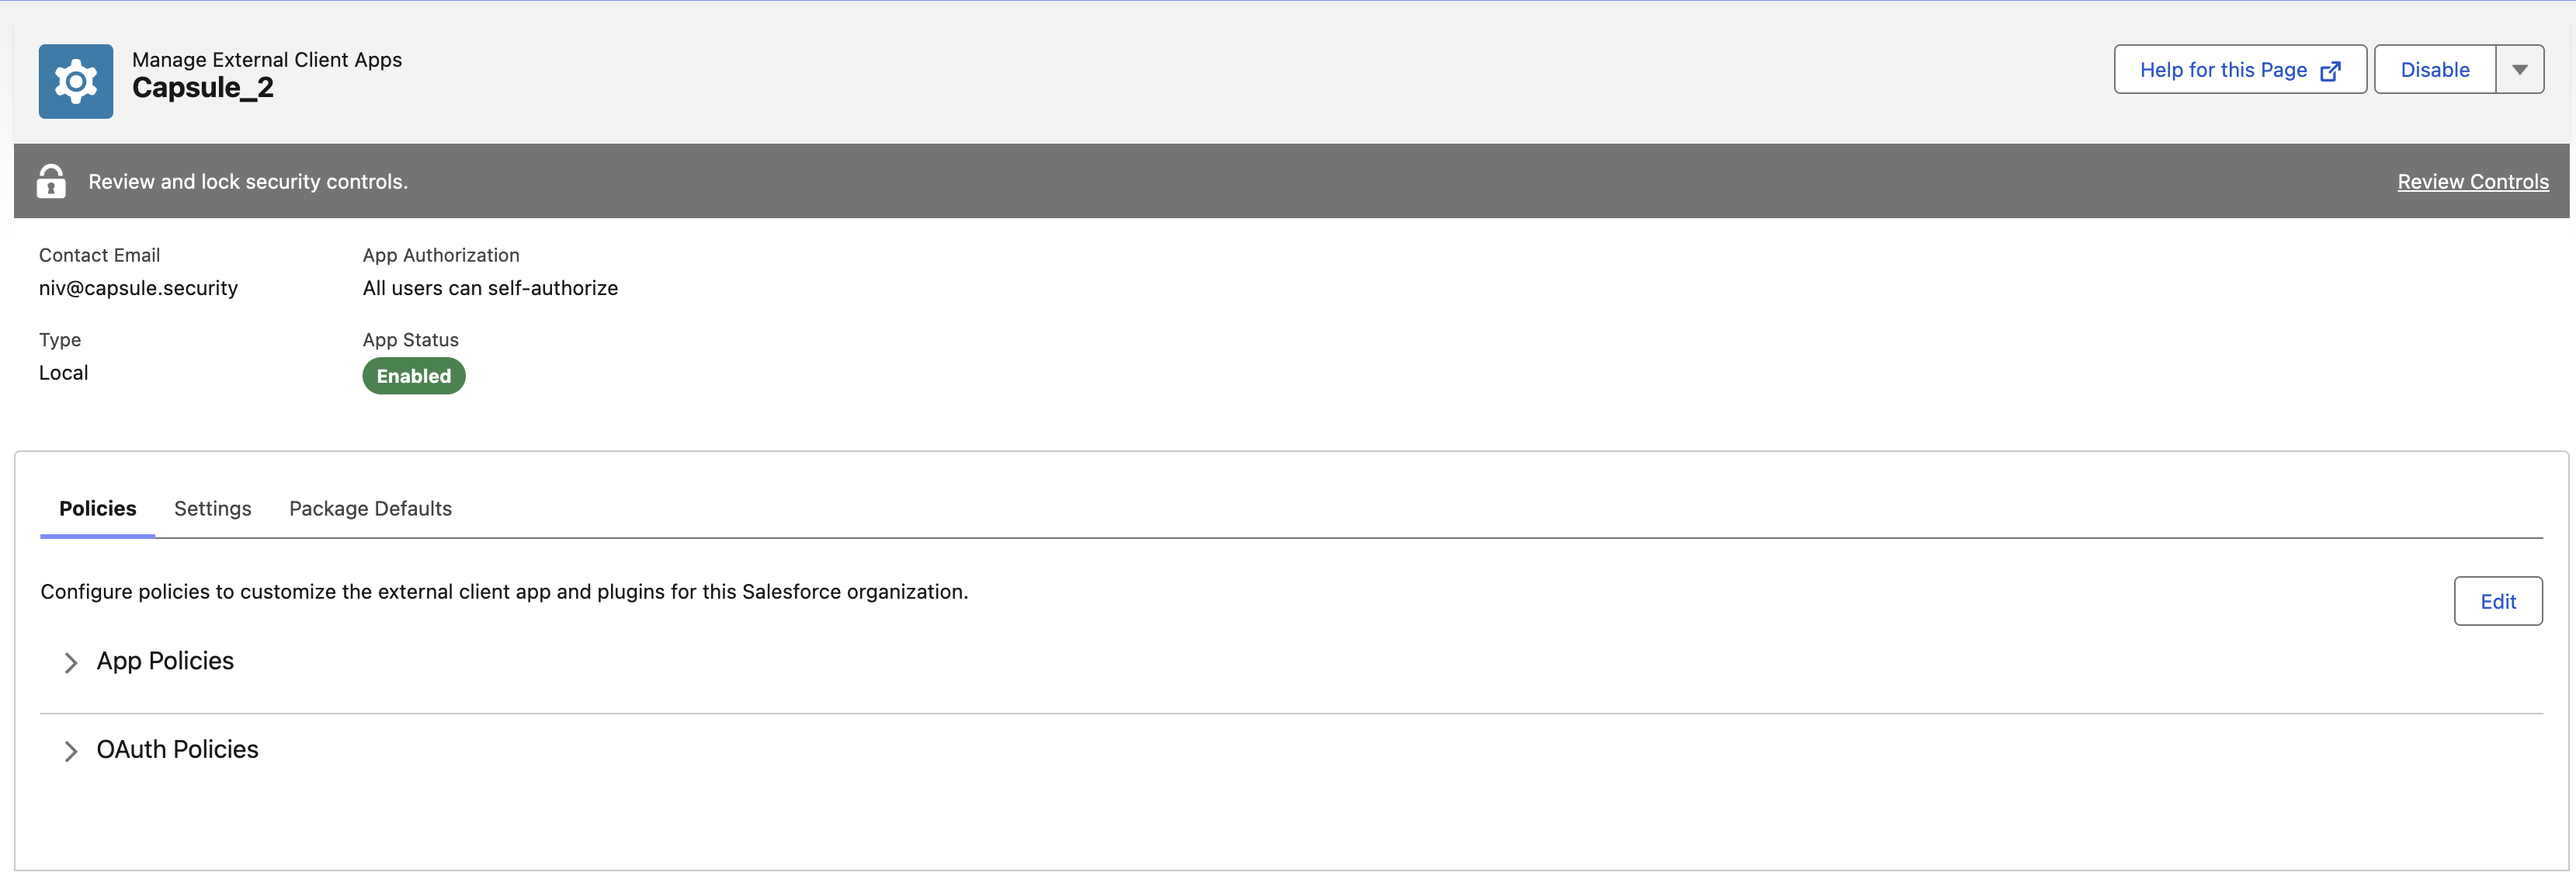The width and height of the screenshot is (2576, 879).
Task: Open Help for this Page
Action: 2240,69
